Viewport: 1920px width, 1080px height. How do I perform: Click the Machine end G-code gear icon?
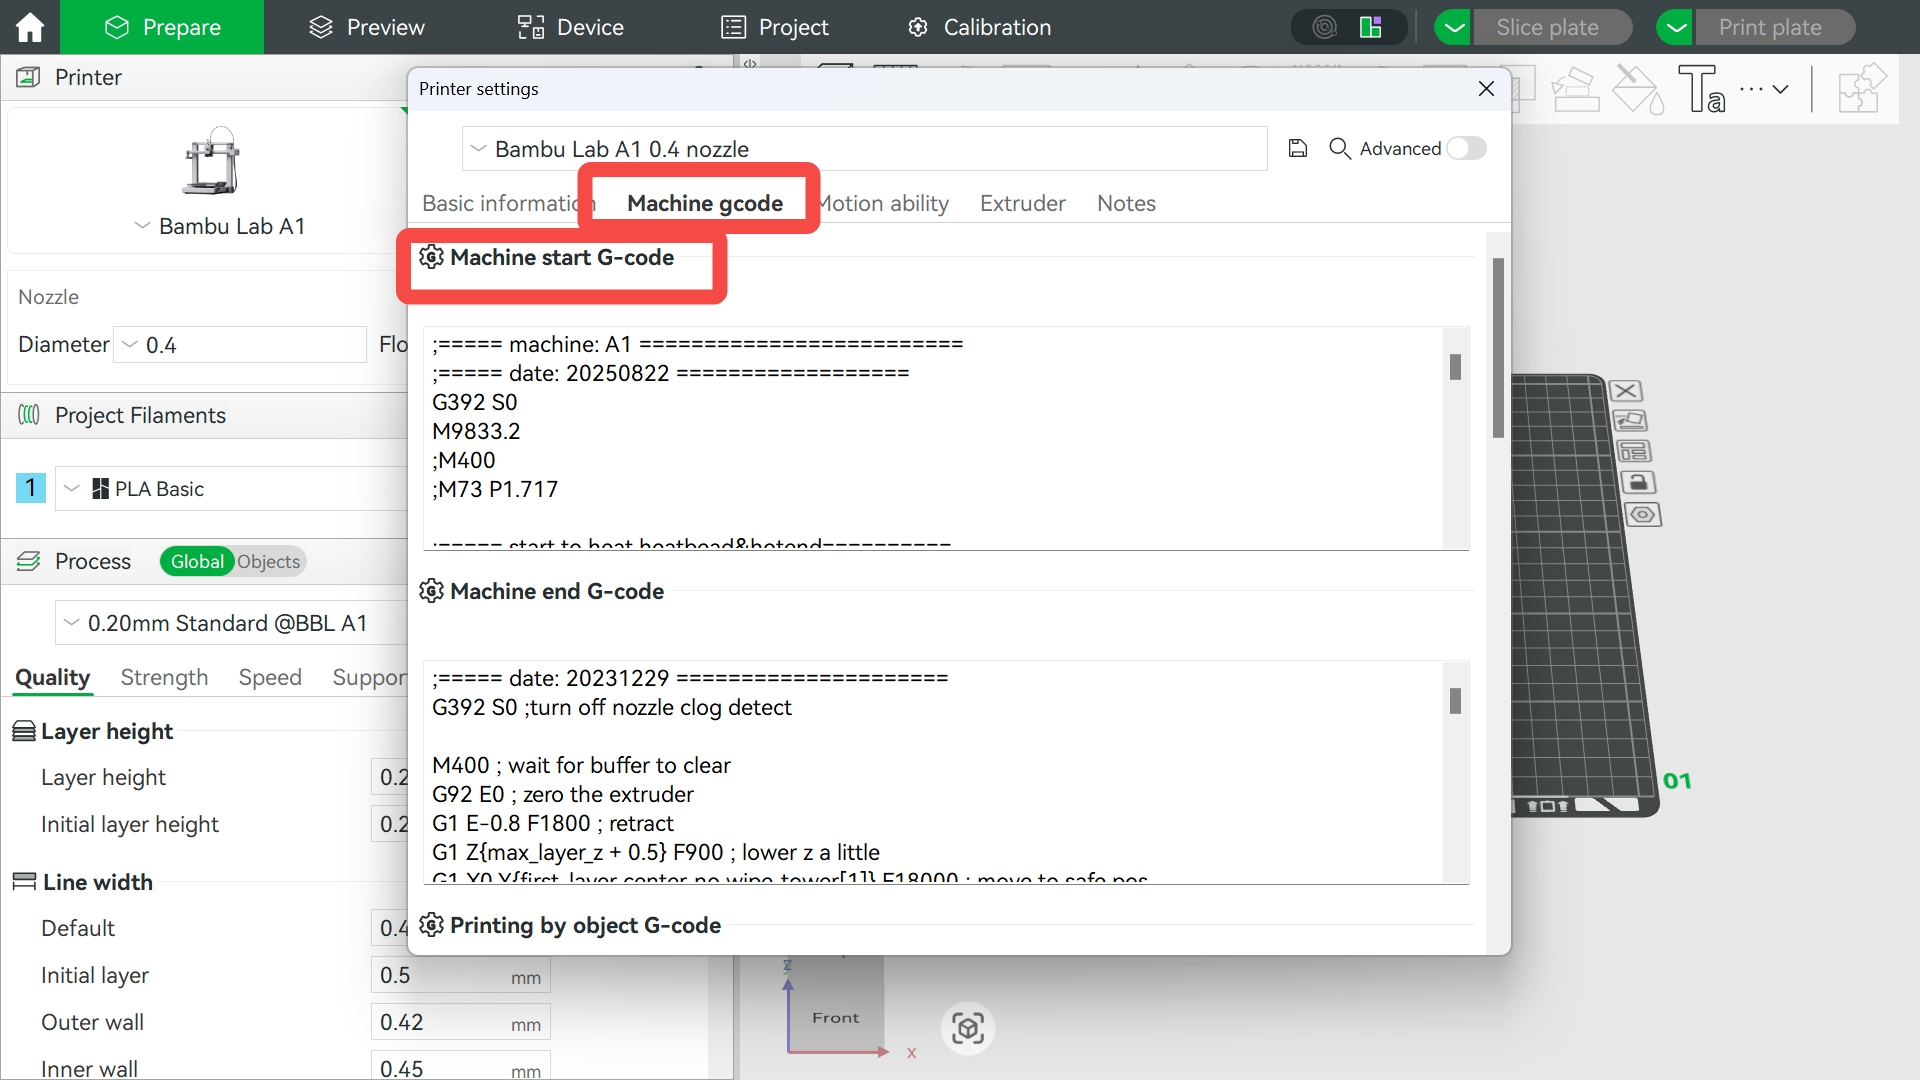(431, 591)
